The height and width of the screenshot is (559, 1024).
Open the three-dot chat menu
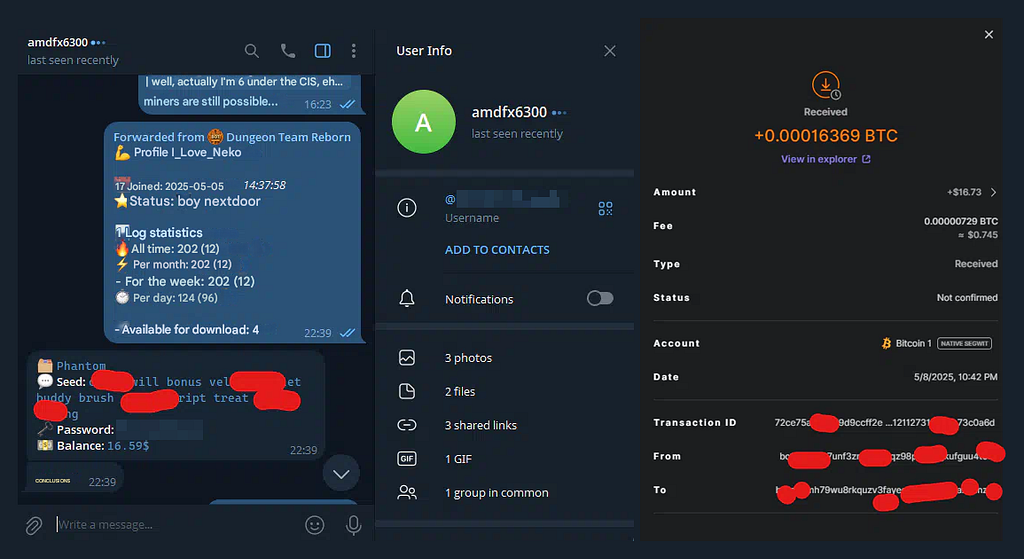click(x=353, y=50)
